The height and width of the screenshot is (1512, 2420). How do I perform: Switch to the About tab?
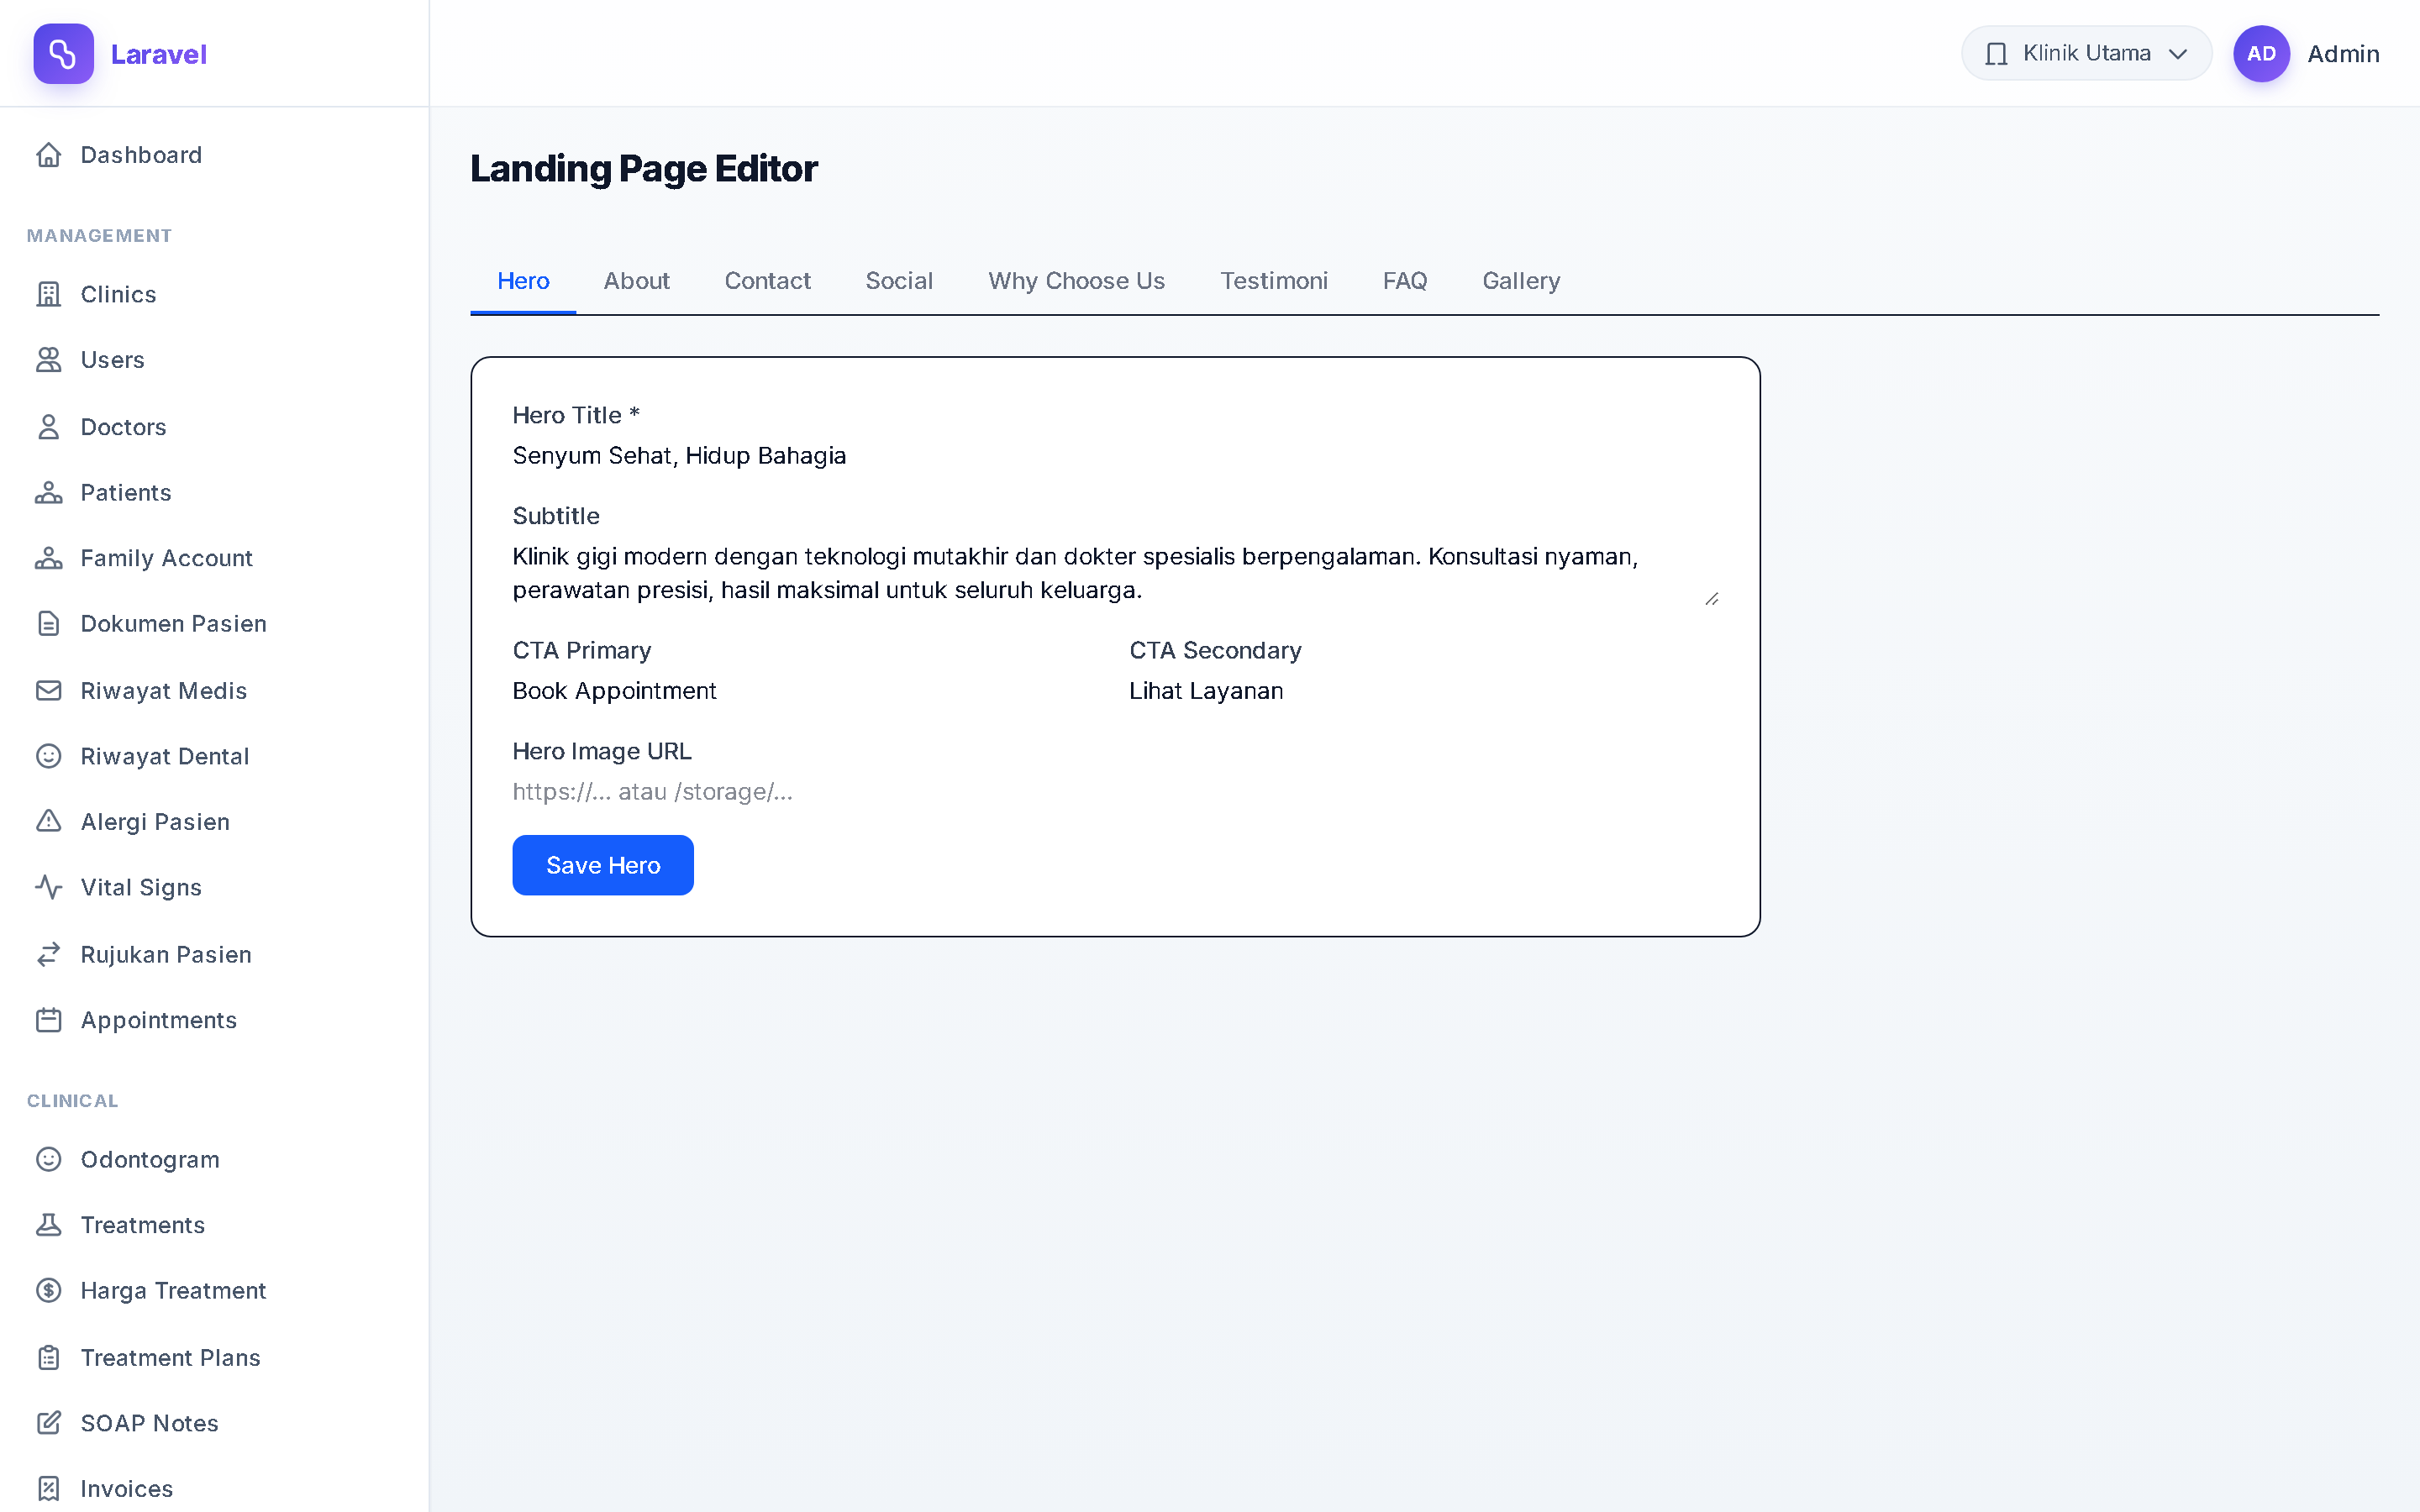click(637, 281)
